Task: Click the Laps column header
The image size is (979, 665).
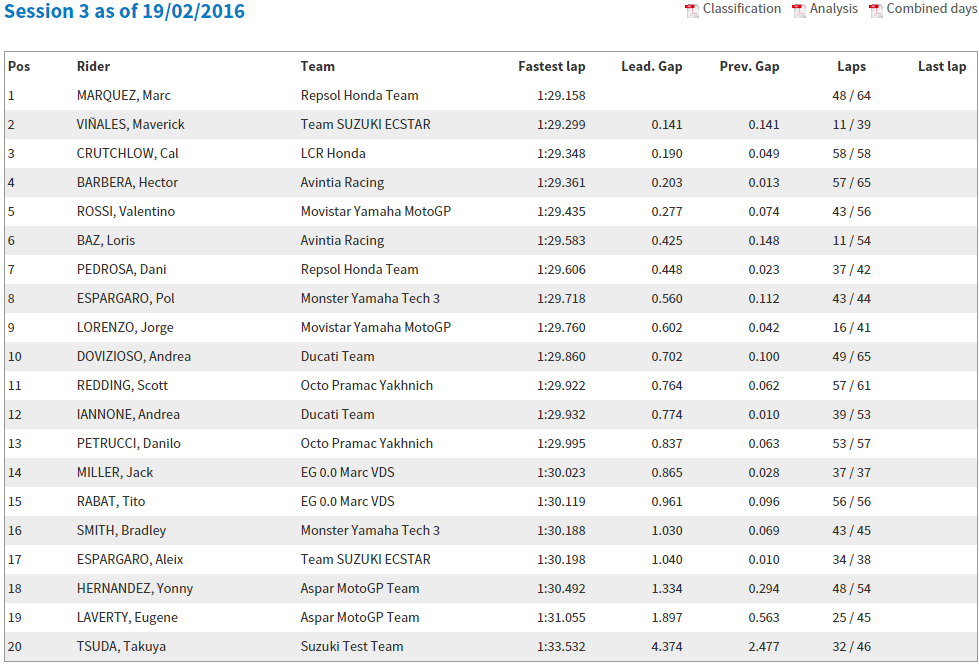Action: (851, 67)
